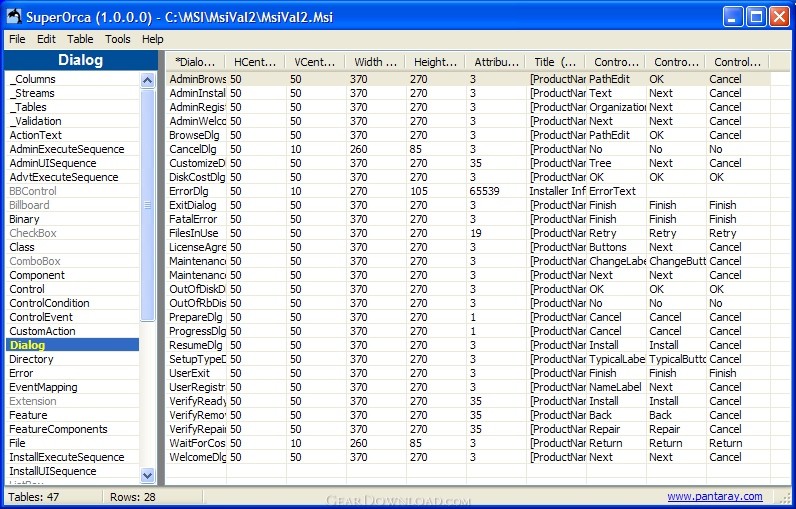Screen dimensions: 796x509
Task: Click the table list scrollbar thumb
Action: tap(147, 205)
